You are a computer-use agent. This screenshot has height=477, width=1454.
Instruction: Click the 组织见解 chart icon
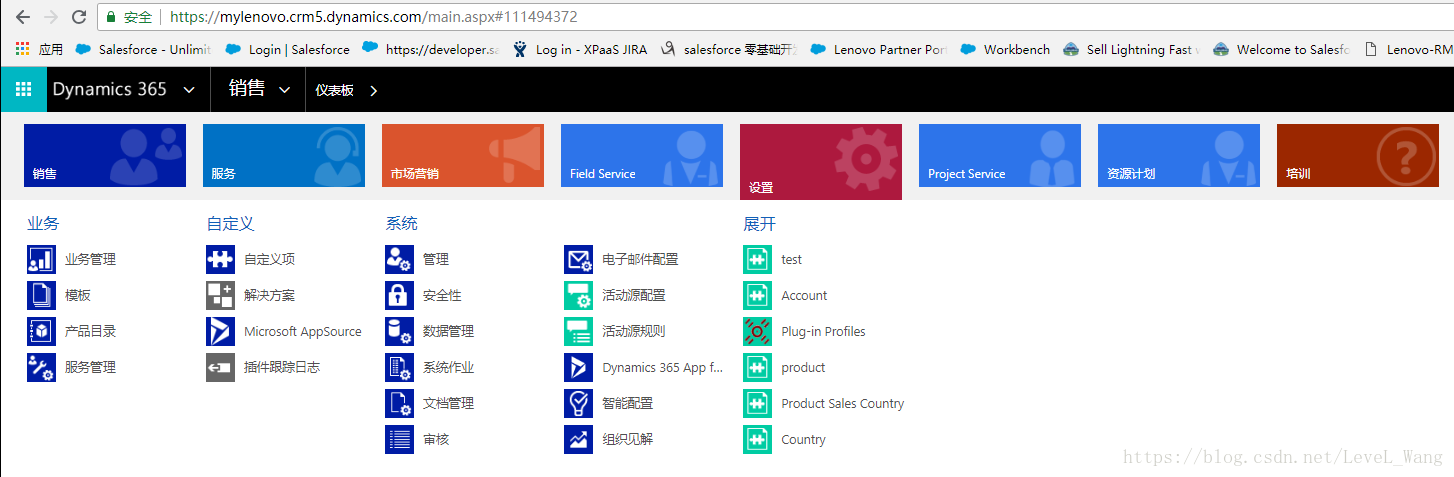click(x=578, y=439)
